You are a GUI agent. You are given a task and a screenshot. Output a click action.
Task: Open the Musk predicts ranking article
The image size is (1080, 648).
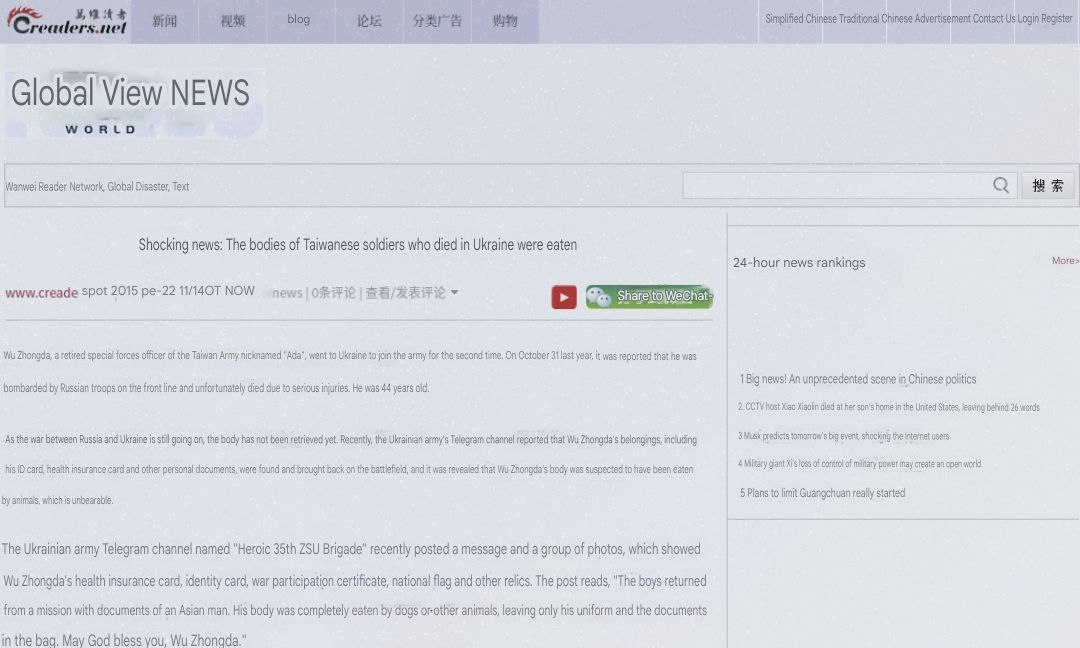[x=845, y=436]
